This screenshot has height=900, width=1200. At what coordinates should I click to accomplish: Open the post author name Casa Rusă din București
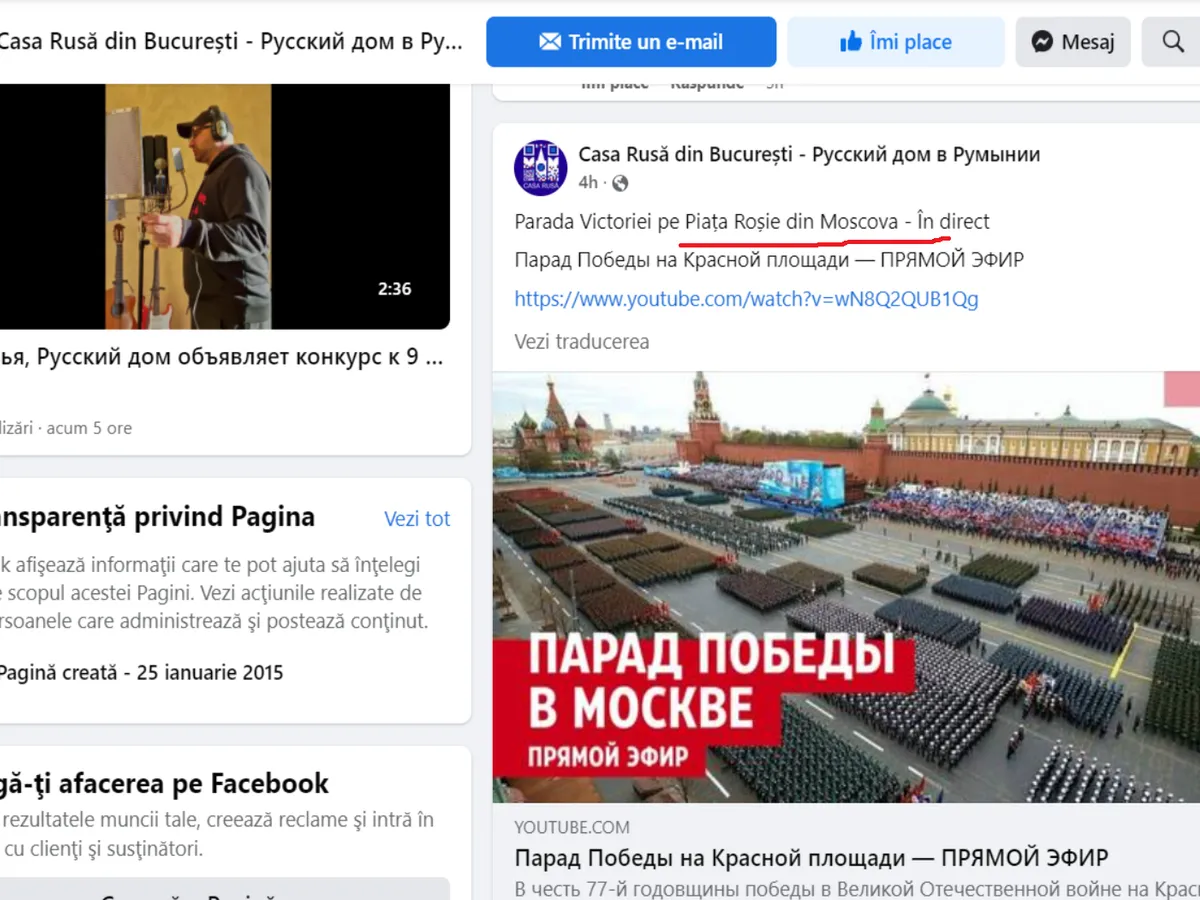coord(809,154)
